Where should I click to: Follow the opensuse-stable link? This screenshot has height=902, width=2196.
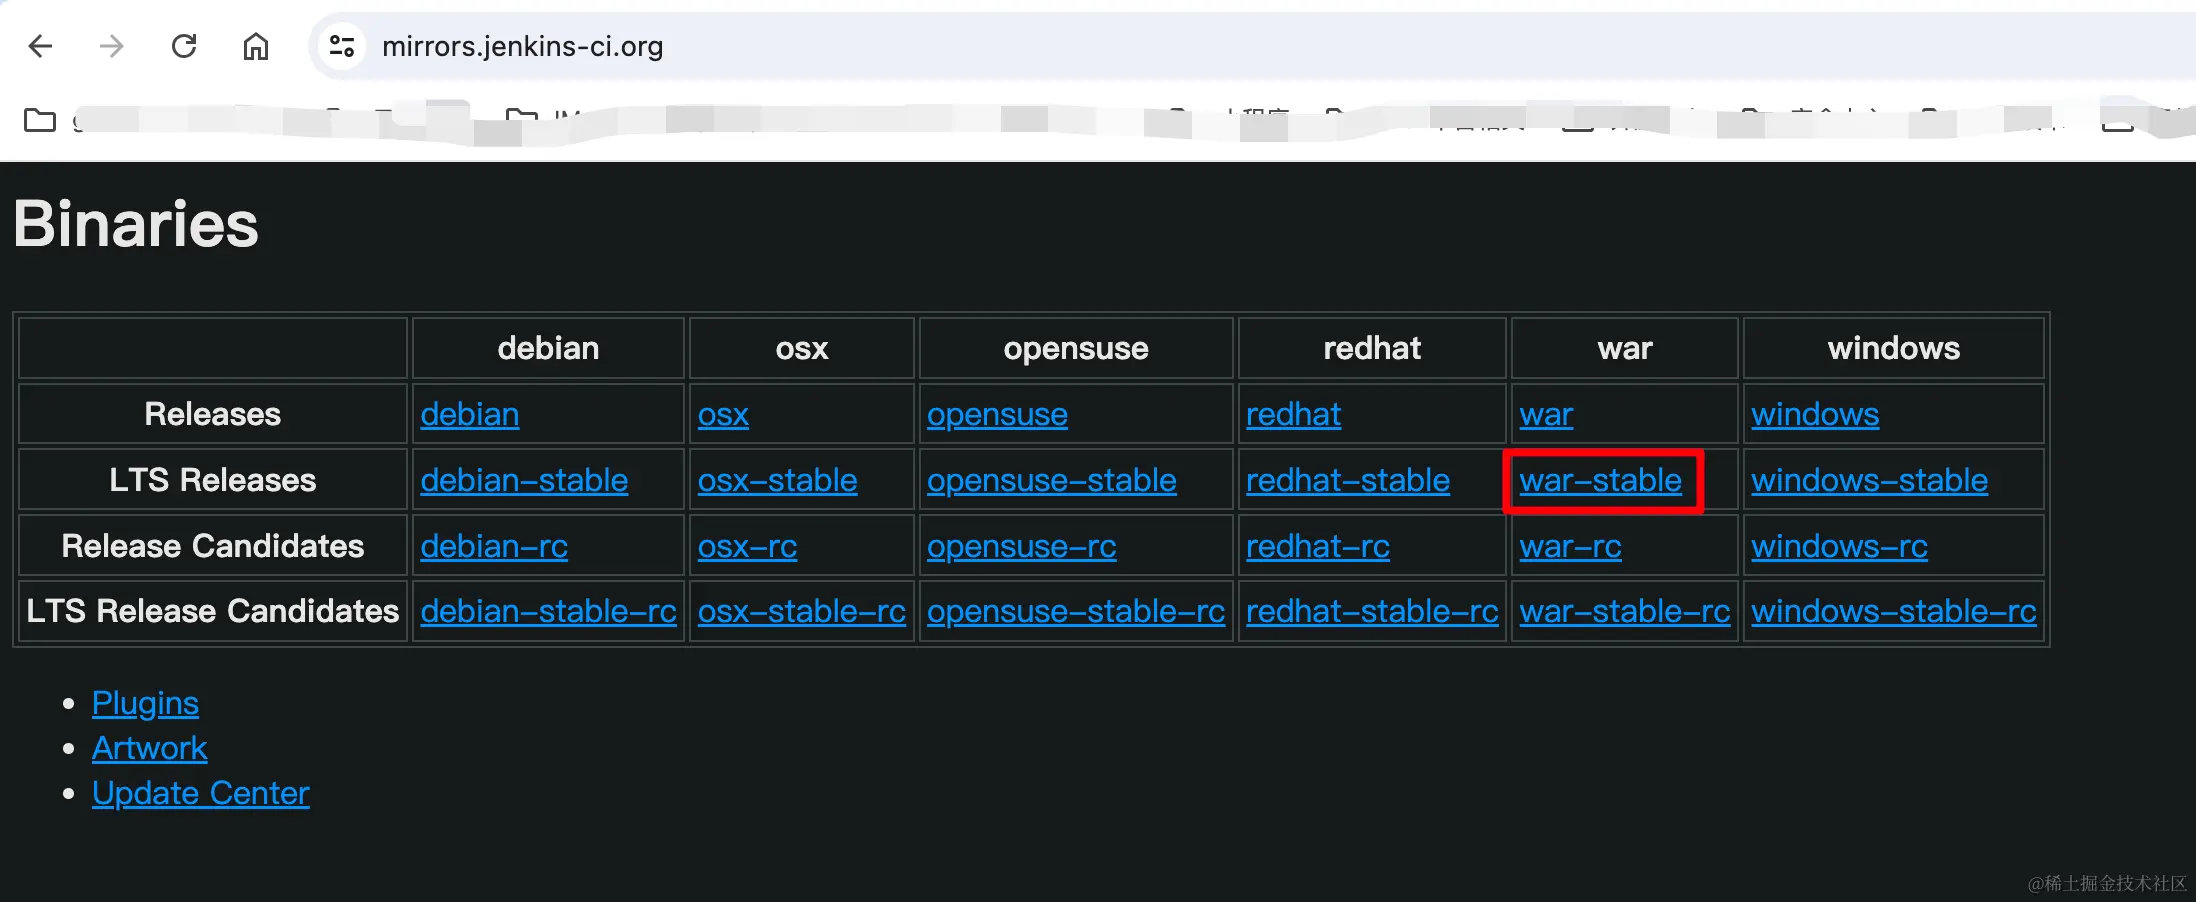1051,480
